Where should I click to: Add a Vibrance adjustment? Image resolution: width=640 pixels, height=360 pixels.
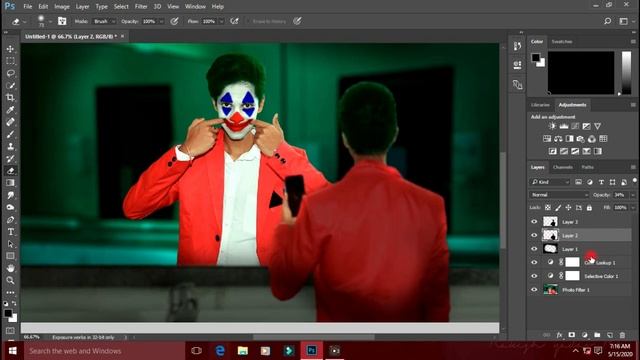(x=598, y=126)
